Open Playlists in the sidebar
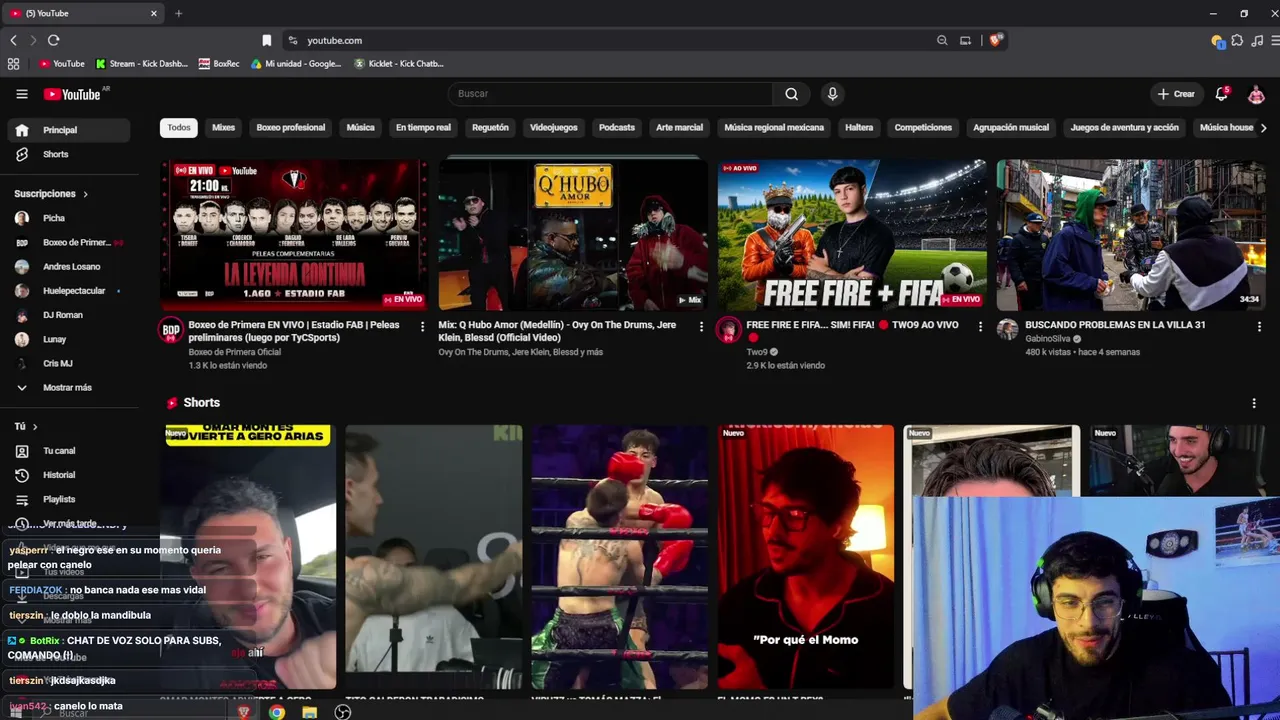The height and width of the screenshot is (720, 1280). [x=69, y=499]
